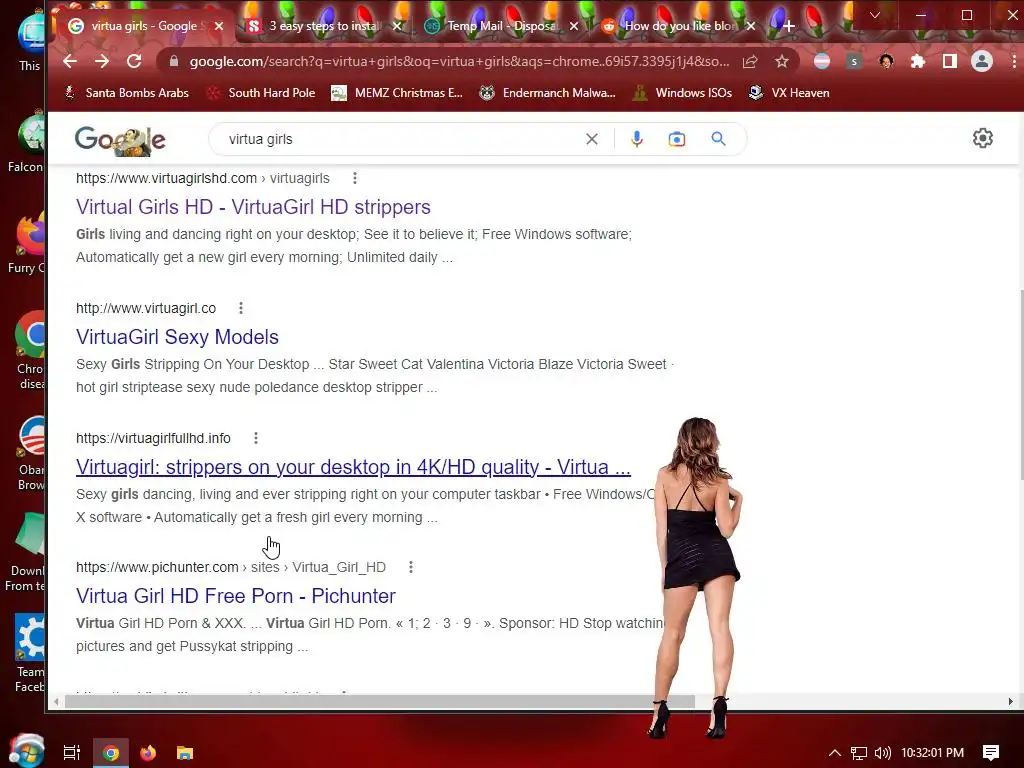The width and height of the screenshot is (1024, 768).
Task: Open 'Virtual Girls HD - VirtuaGirl HD strippers' result
Action: 253,207
